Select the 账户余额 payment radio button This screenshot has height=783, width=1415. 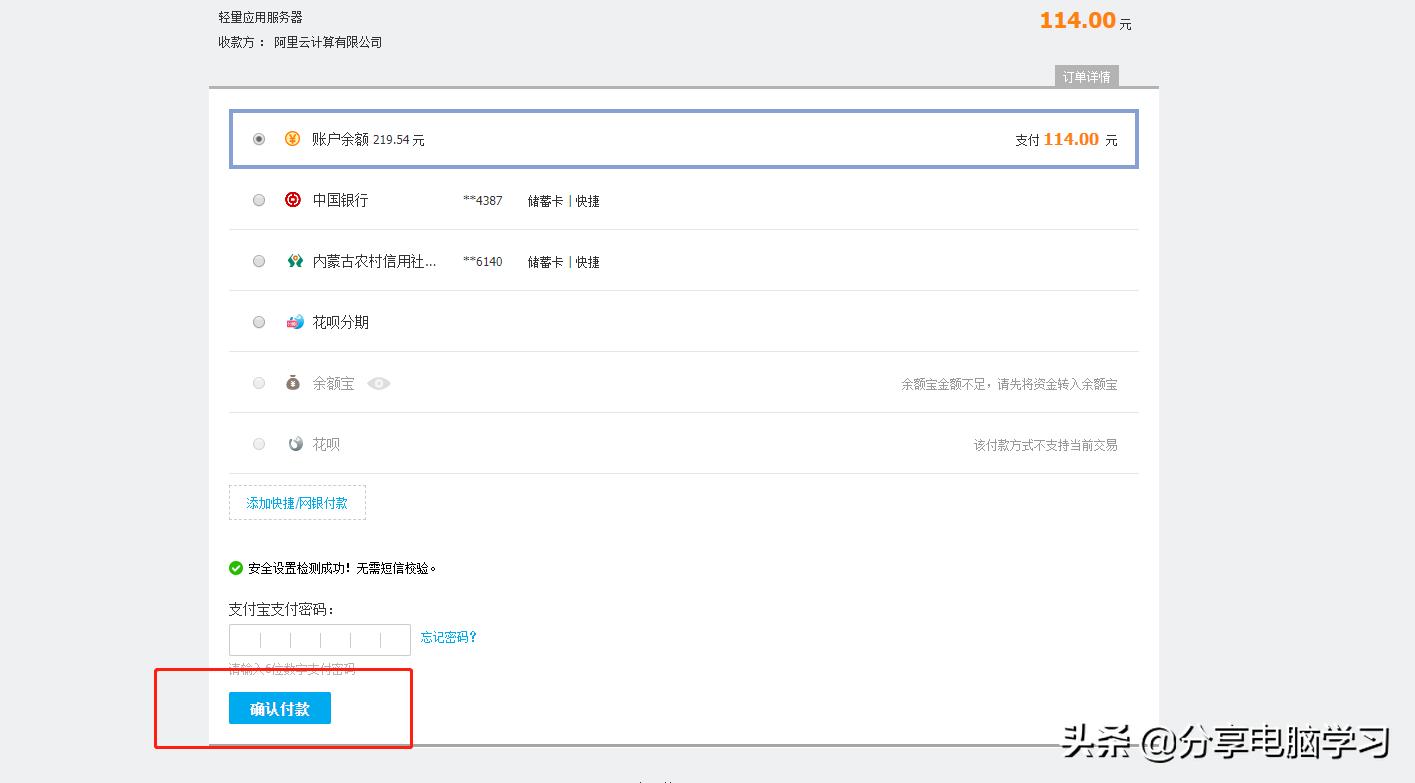click(x=259, y=139)
